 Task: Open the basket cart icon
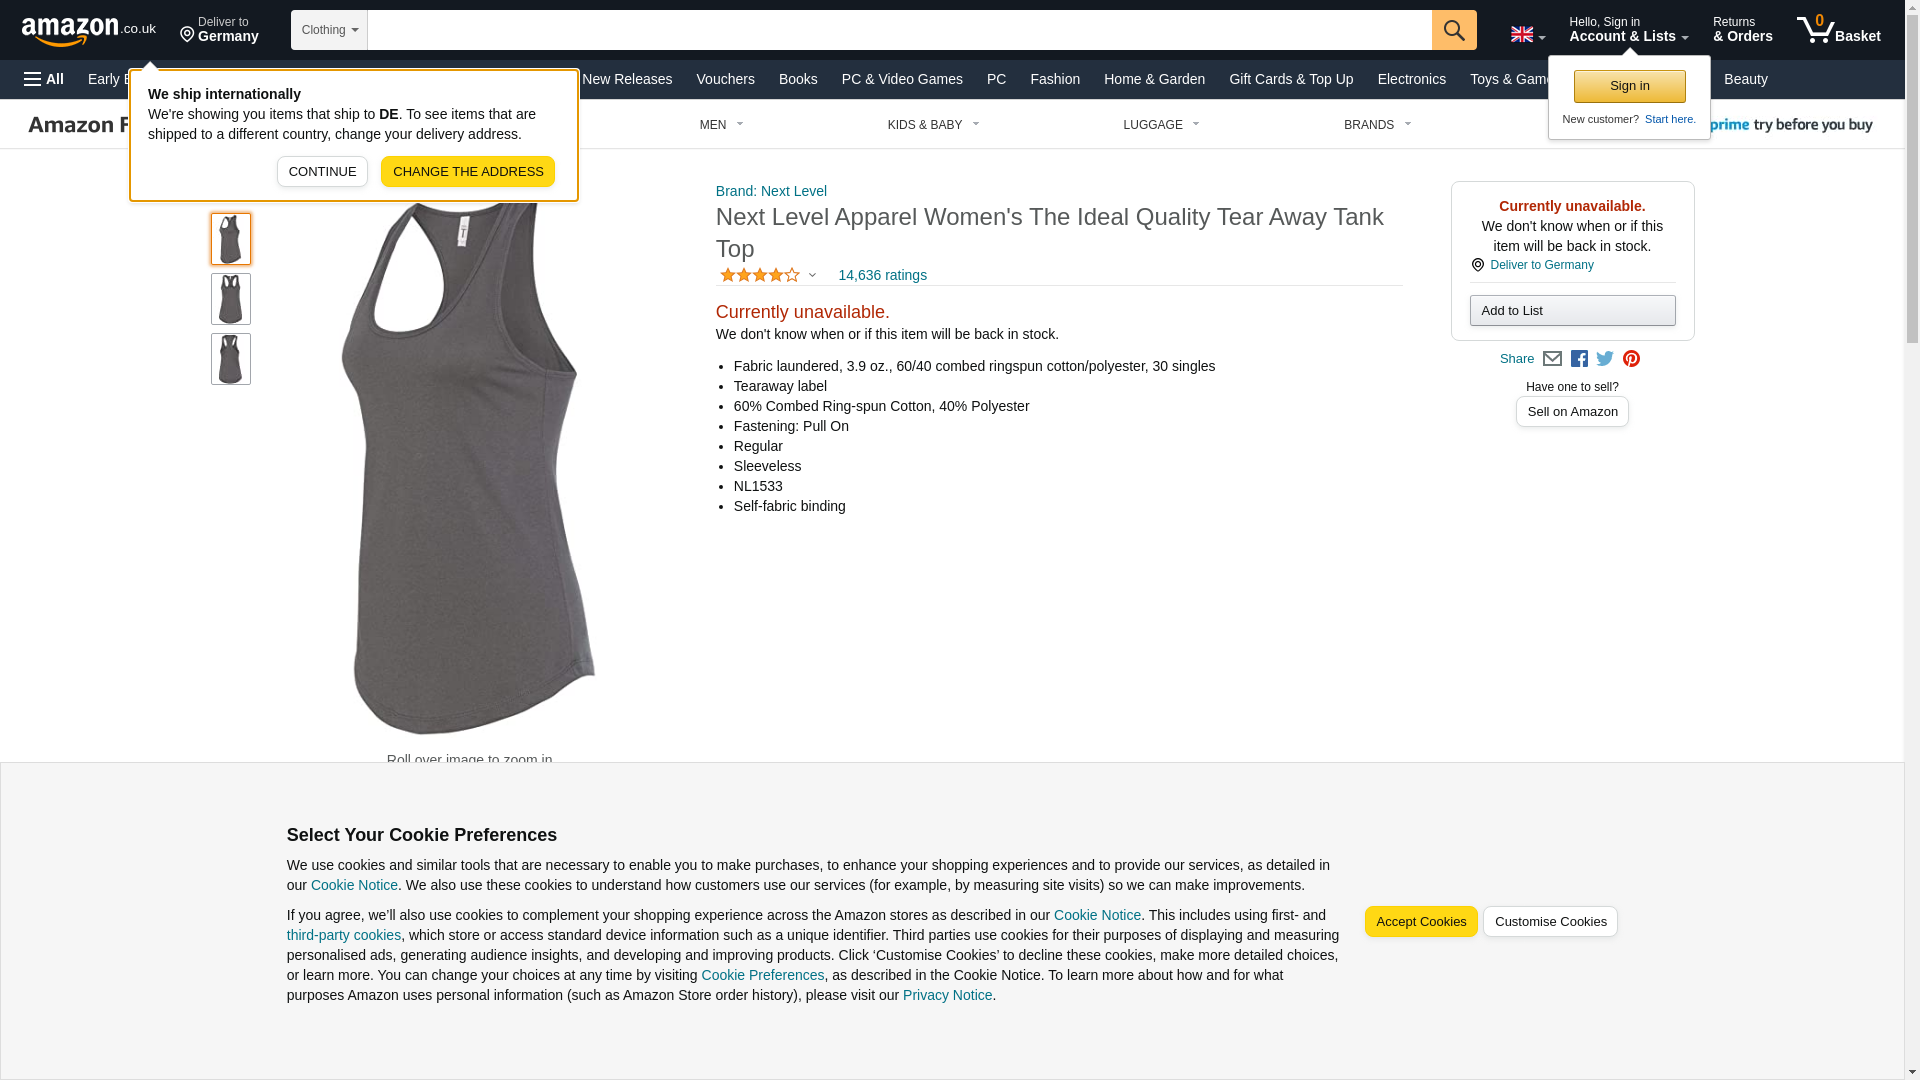point(1838,30)
